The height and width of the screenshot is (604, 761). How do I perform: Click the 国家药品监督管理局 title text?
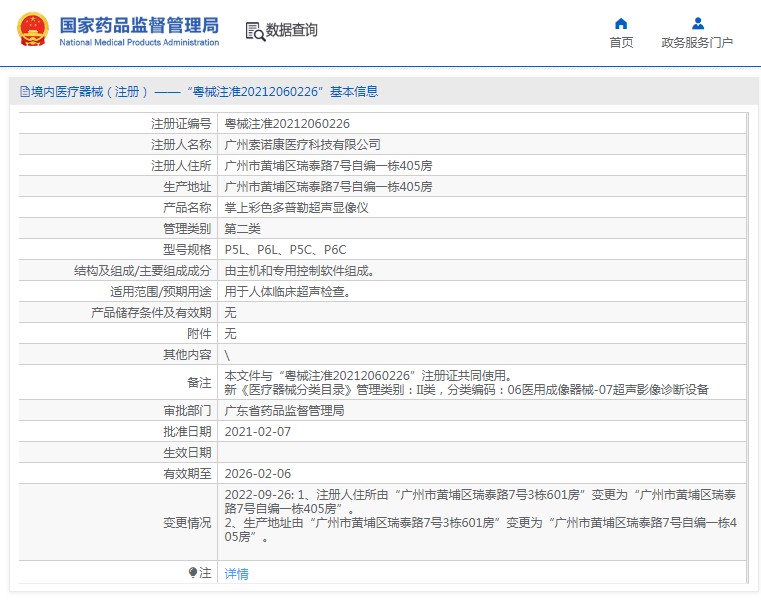(x=139, y=24)
